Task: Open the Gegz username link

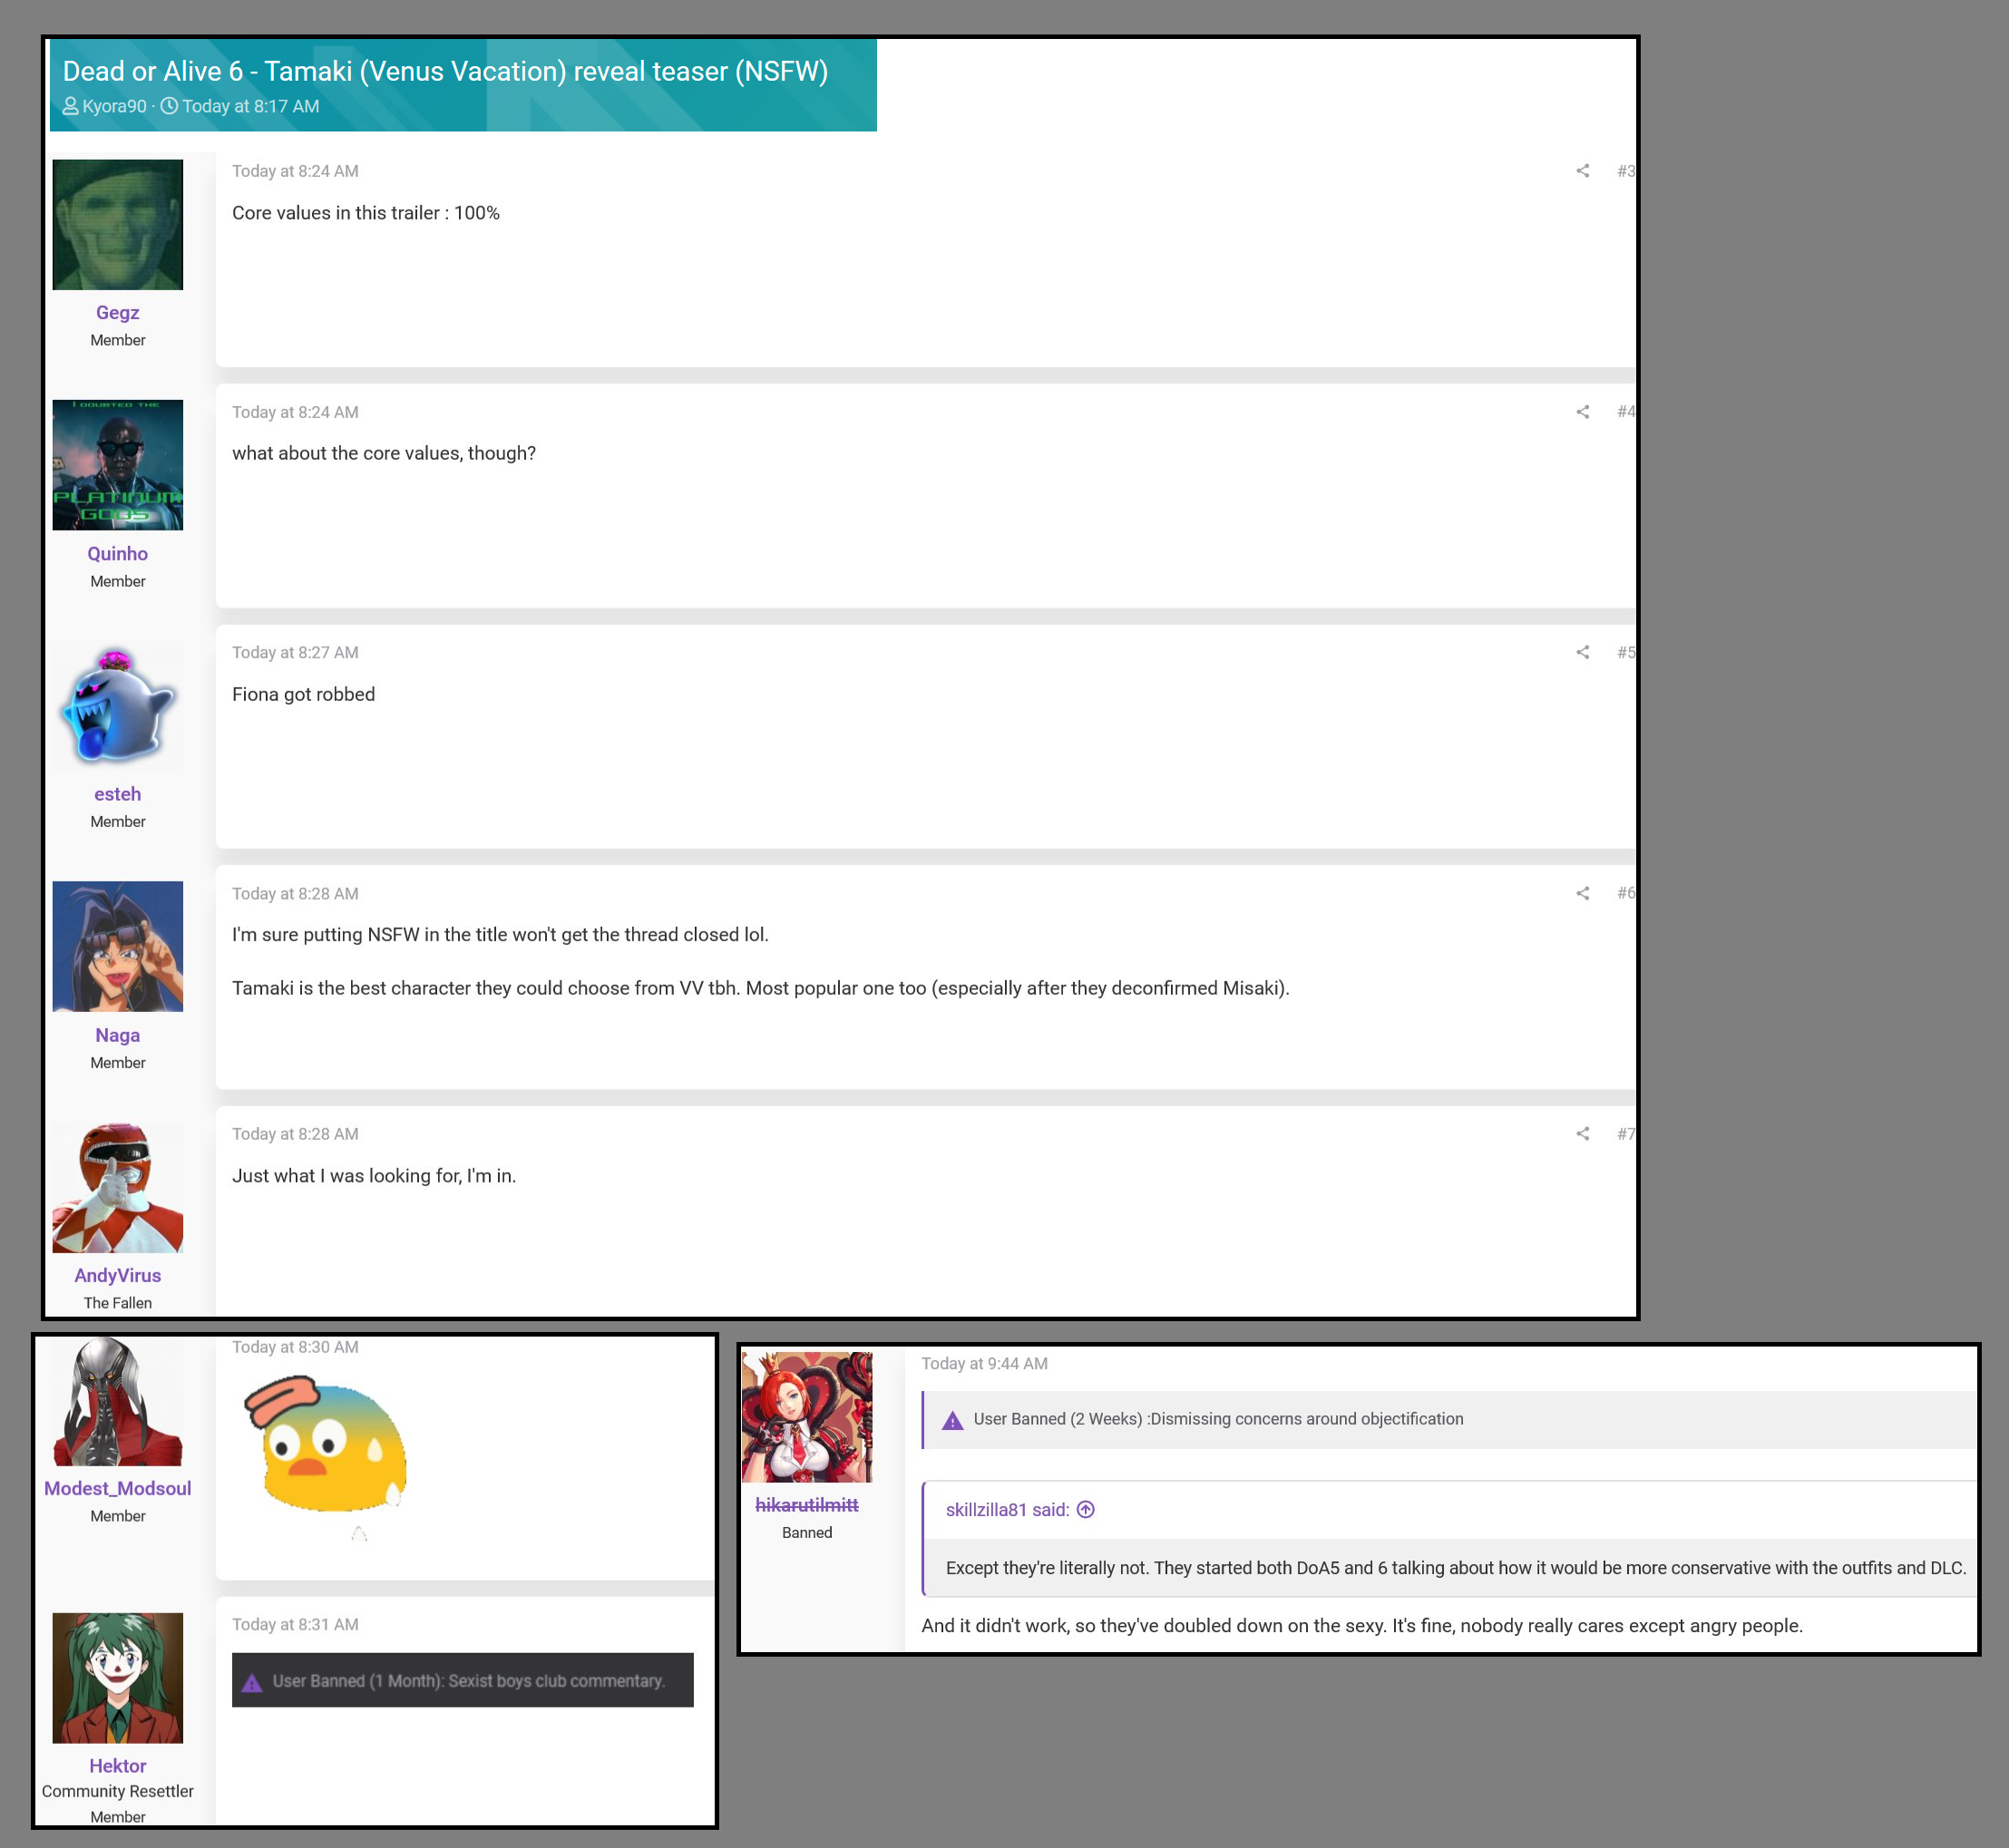Action: click(x=118, y=313)
